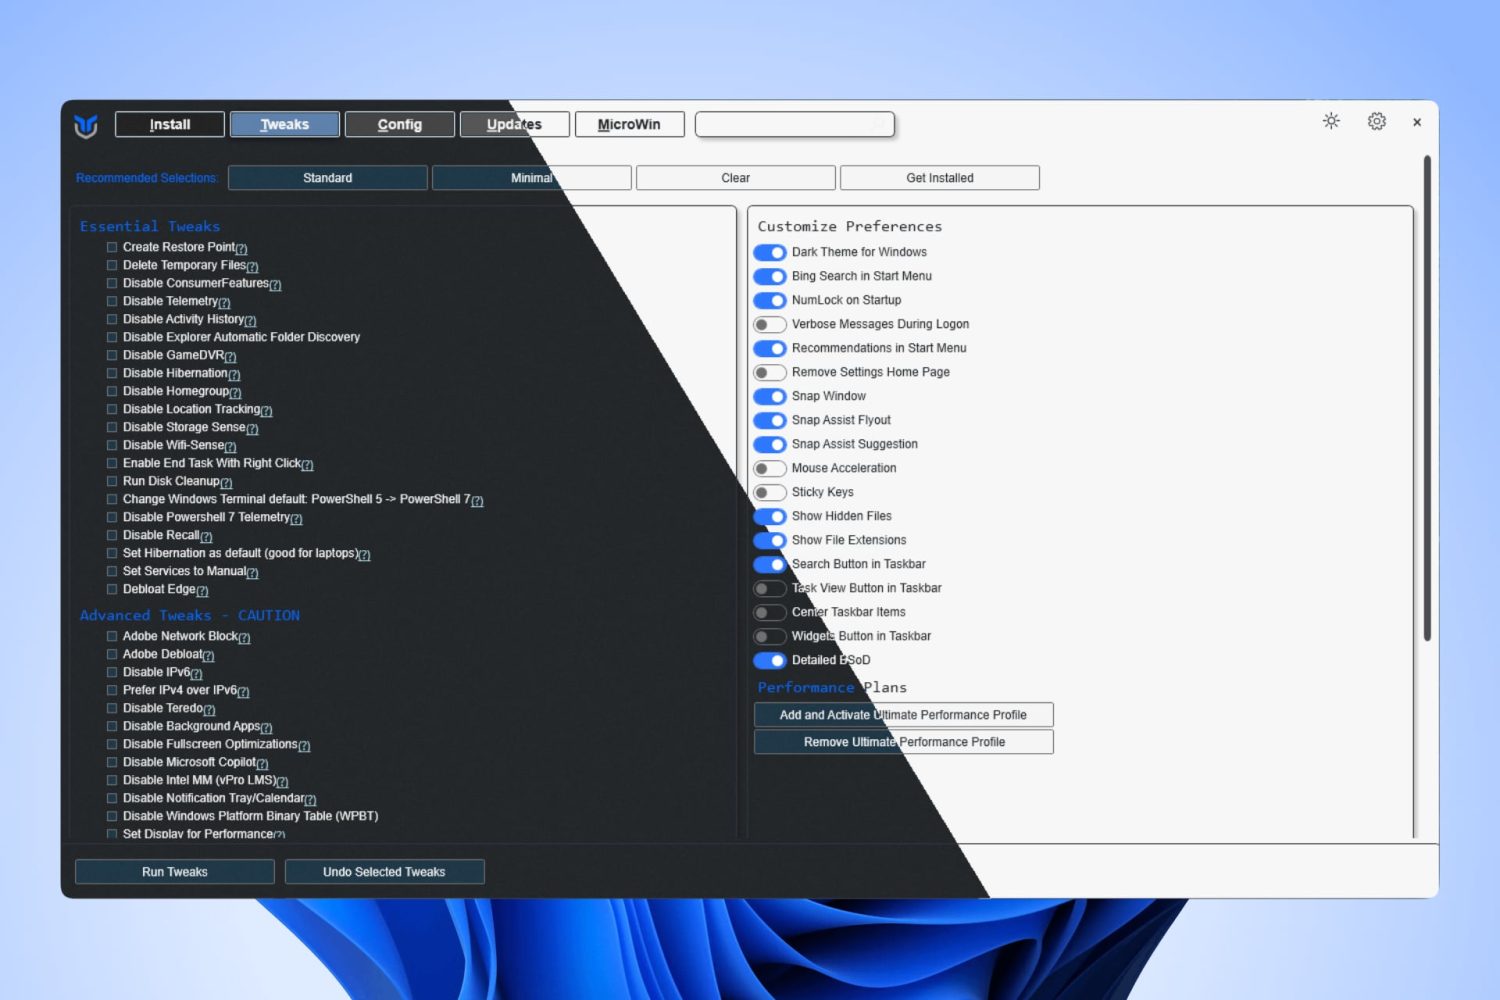Enable Verbose Messages During Logon
The image size is (1500, 1000).
coord(770,325)
